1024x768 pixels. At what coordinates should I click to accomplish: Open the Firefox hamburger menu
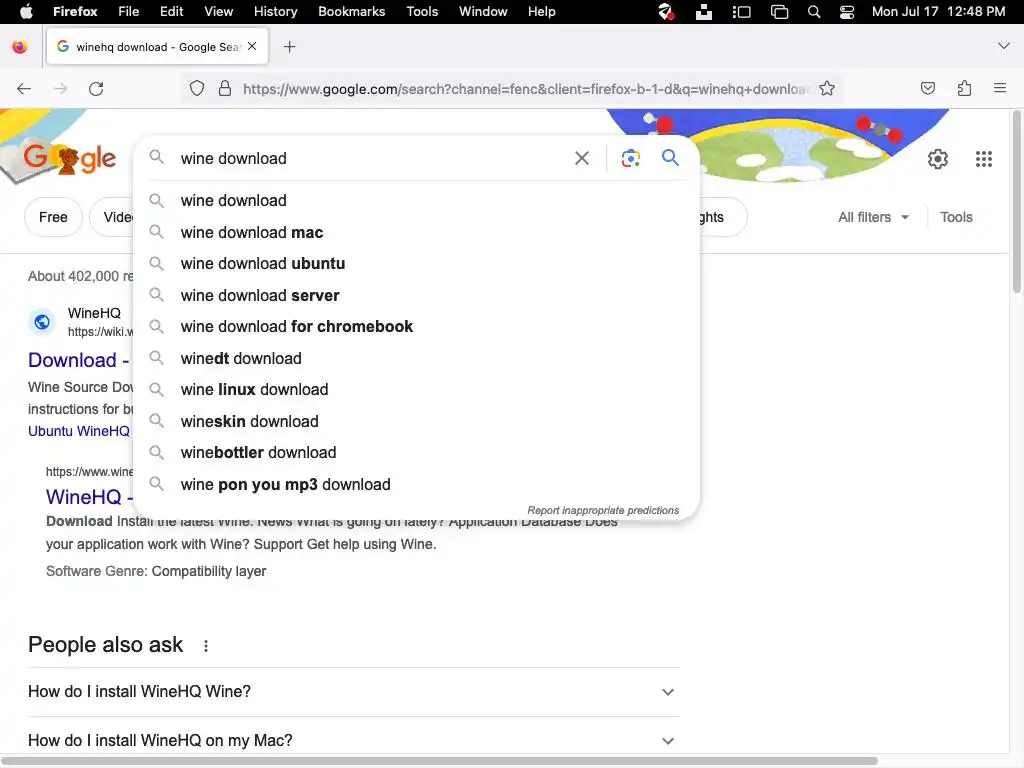tap(1000, 88)
